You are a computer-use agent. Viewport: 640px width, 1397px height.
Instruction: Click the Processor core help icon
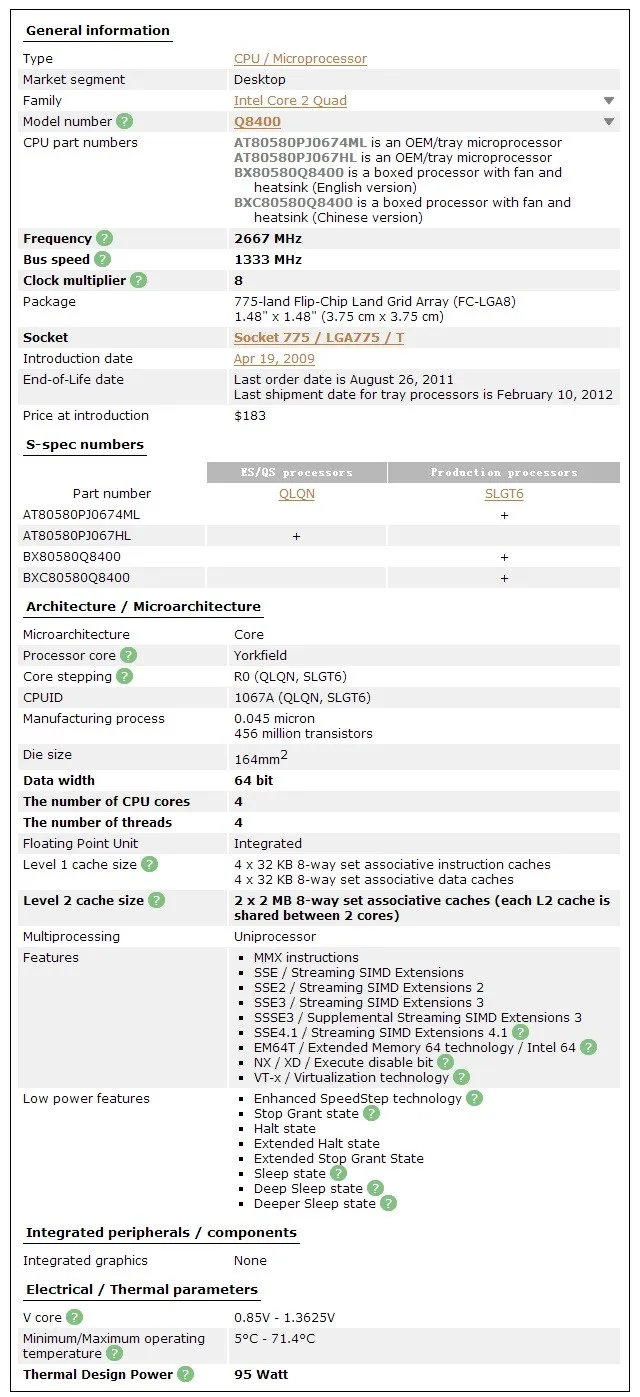click(x=128, y=655)
